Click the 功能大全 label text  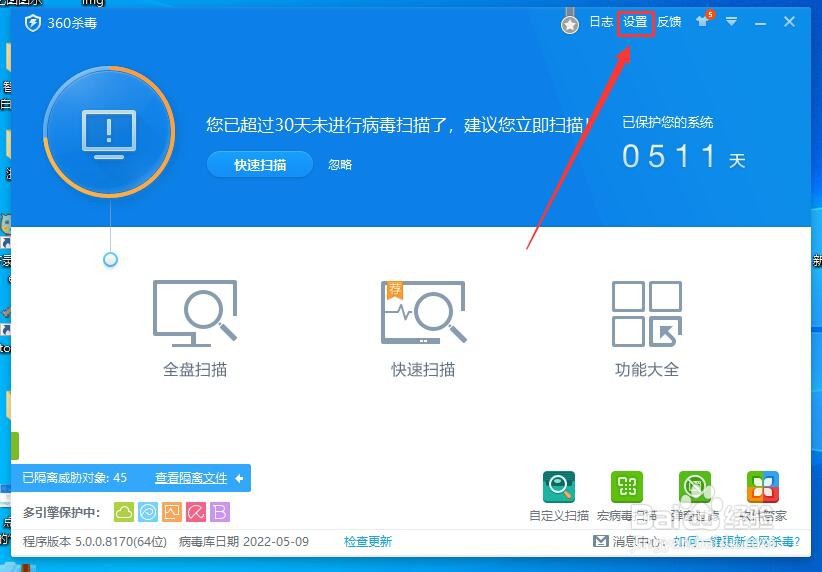tap(647, 370)
